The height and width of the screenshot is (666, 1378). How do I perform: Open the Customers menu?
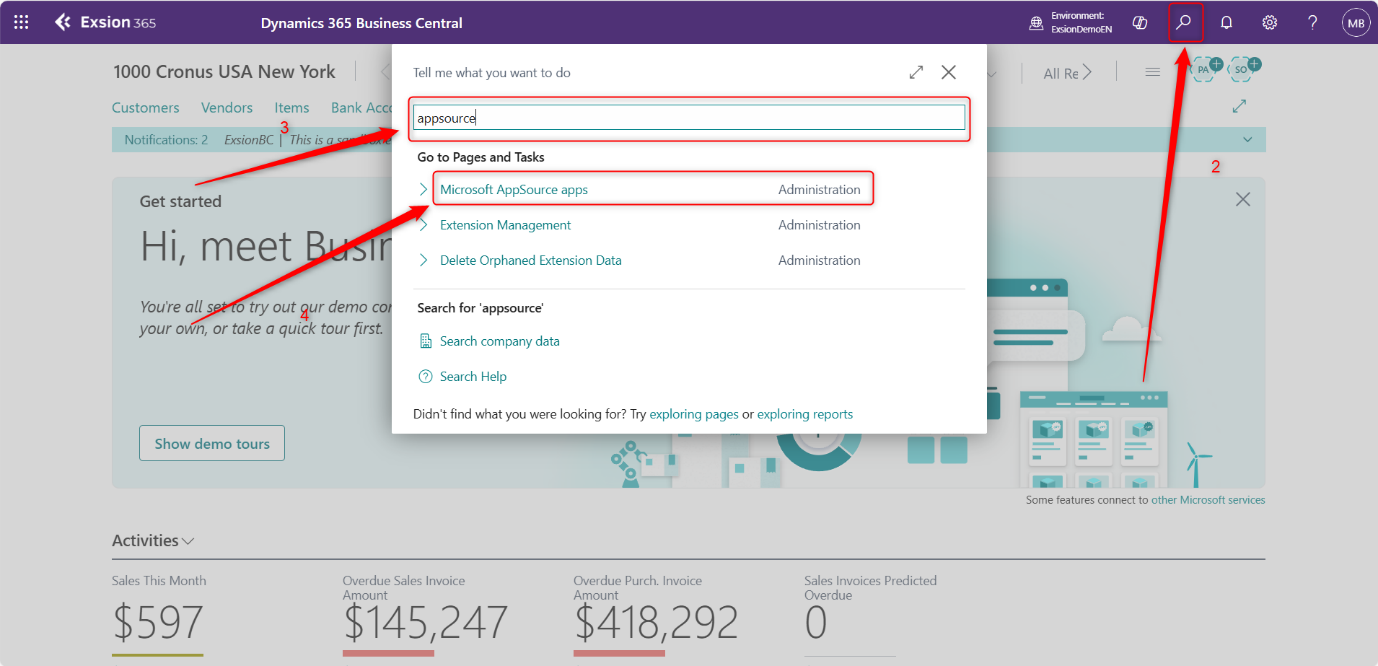coord(146,108)
